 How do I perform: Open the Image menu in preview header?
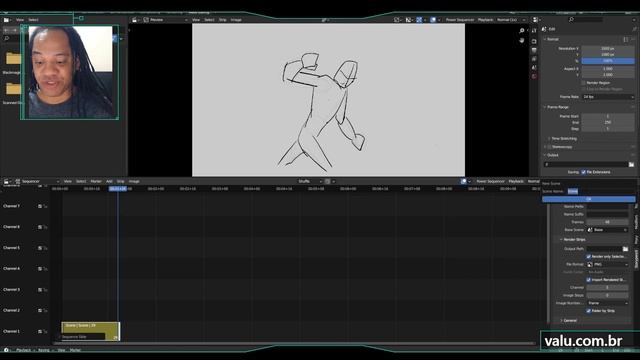[x=236, y=20]
